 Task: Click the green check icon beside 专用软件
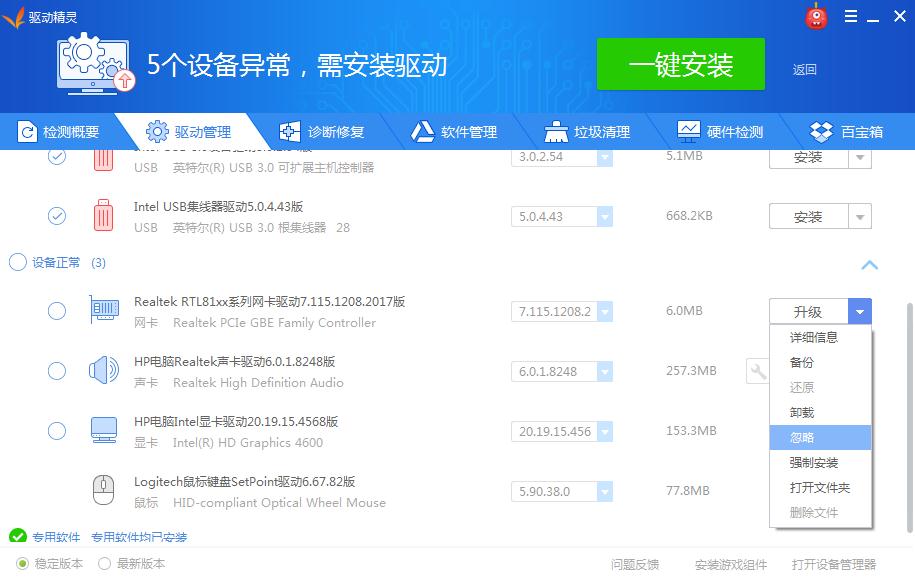point(18,537)
